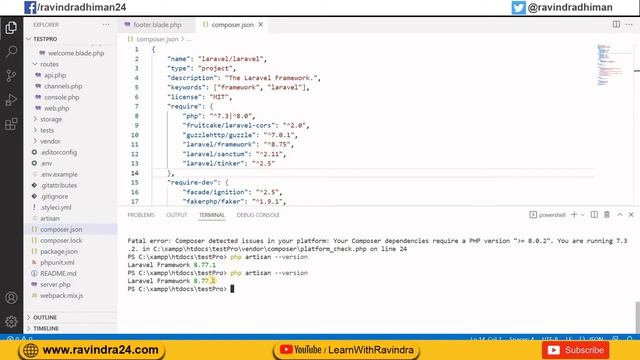Expand the Outline section
640x360 pixels.
70,317
